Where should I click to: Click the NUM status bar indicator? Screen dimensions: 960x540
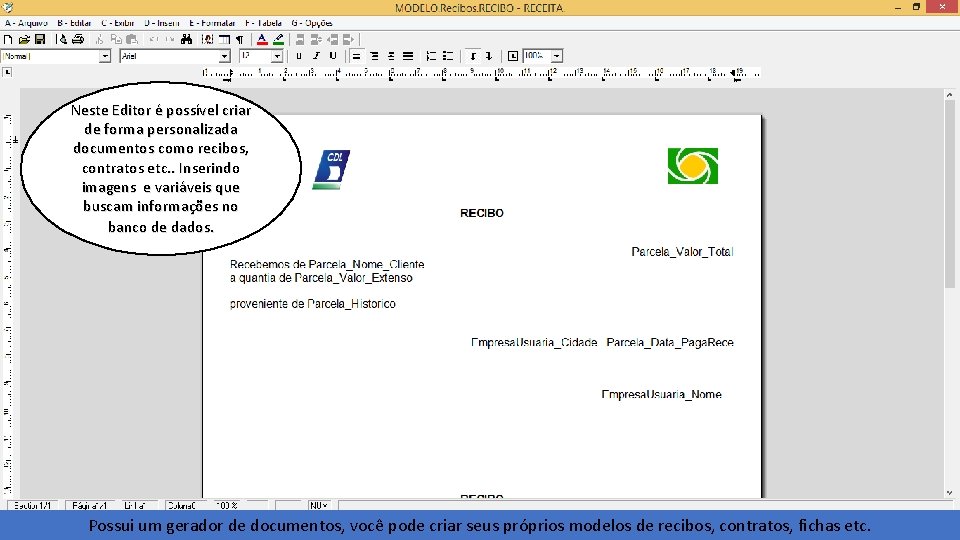[318, 506]
